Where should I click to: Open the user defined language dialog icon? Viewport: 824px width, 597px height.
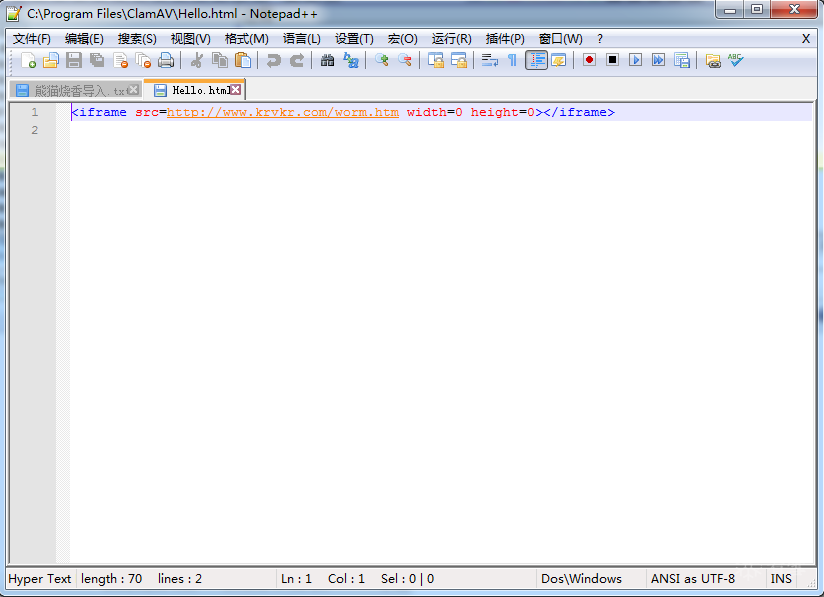[x=559, y=60]
